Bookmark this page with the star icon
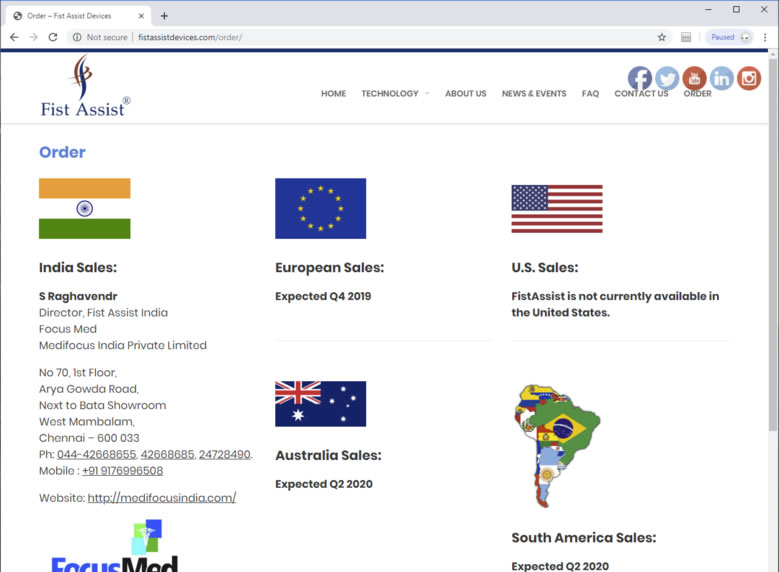779x572 pixels. tap(661, 37)
